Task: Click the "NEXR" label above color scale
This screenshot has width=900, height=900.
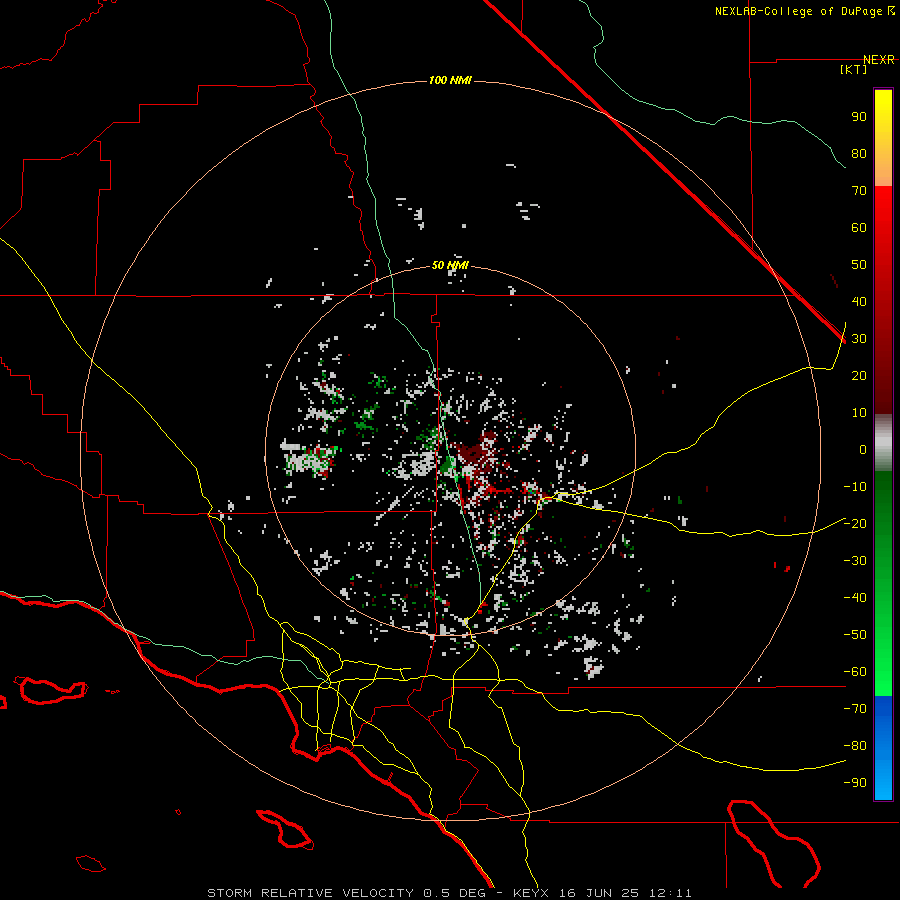Action: tap(879, 60)
